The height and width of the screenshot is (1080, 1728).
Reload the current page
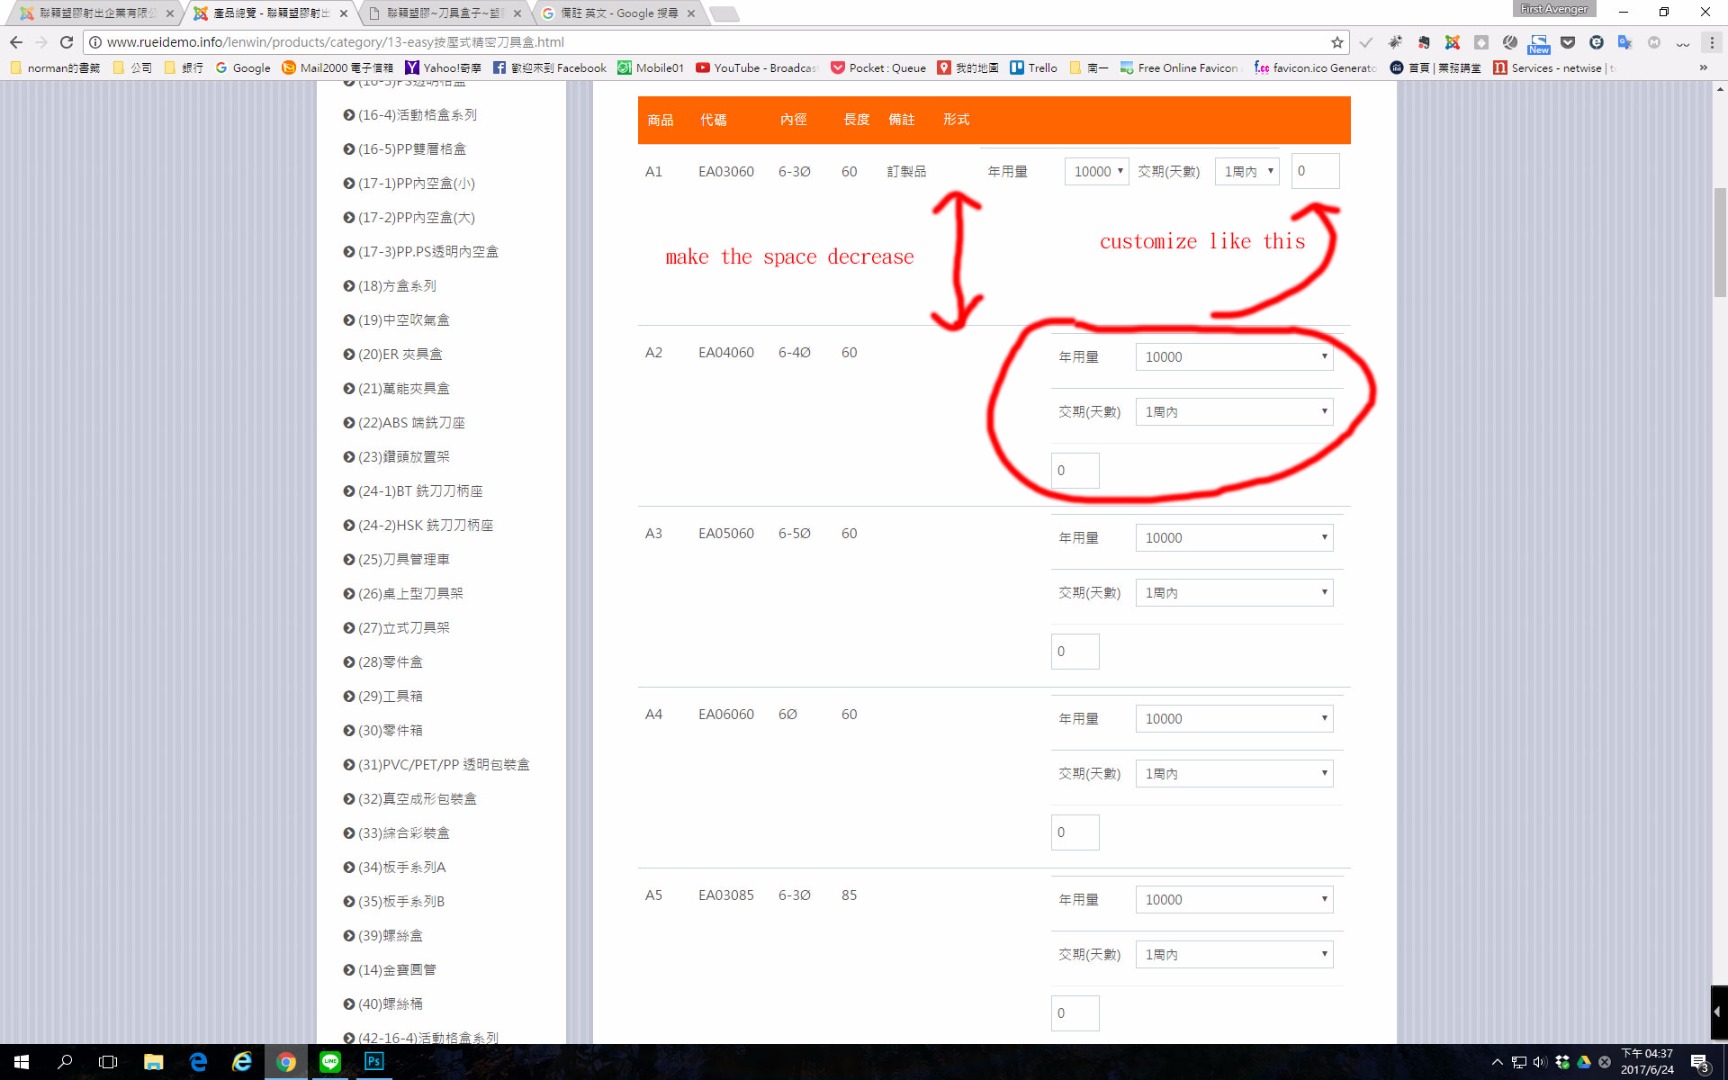pyautogui.click(x=66, y=42)
